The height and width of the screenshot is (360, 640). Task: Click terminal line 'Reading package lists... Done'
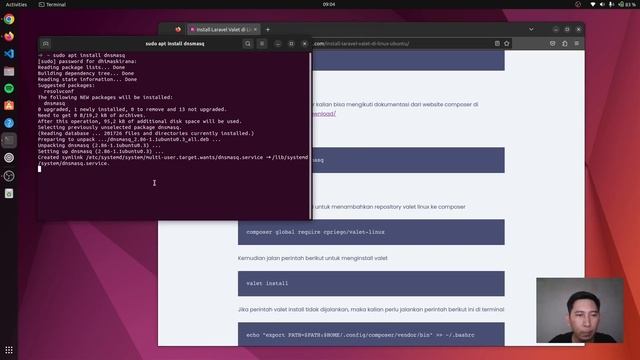[81, 67]
